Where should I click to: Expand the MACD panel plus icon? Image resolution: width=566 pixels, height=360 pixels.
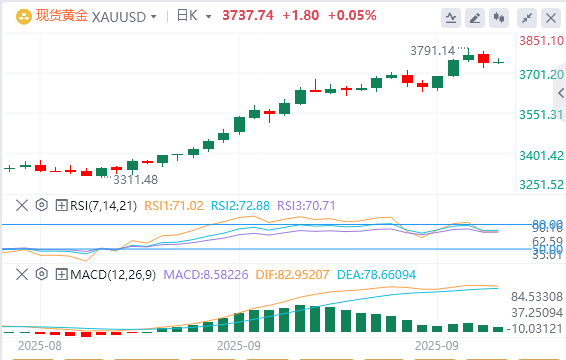[x=61, y=274]
